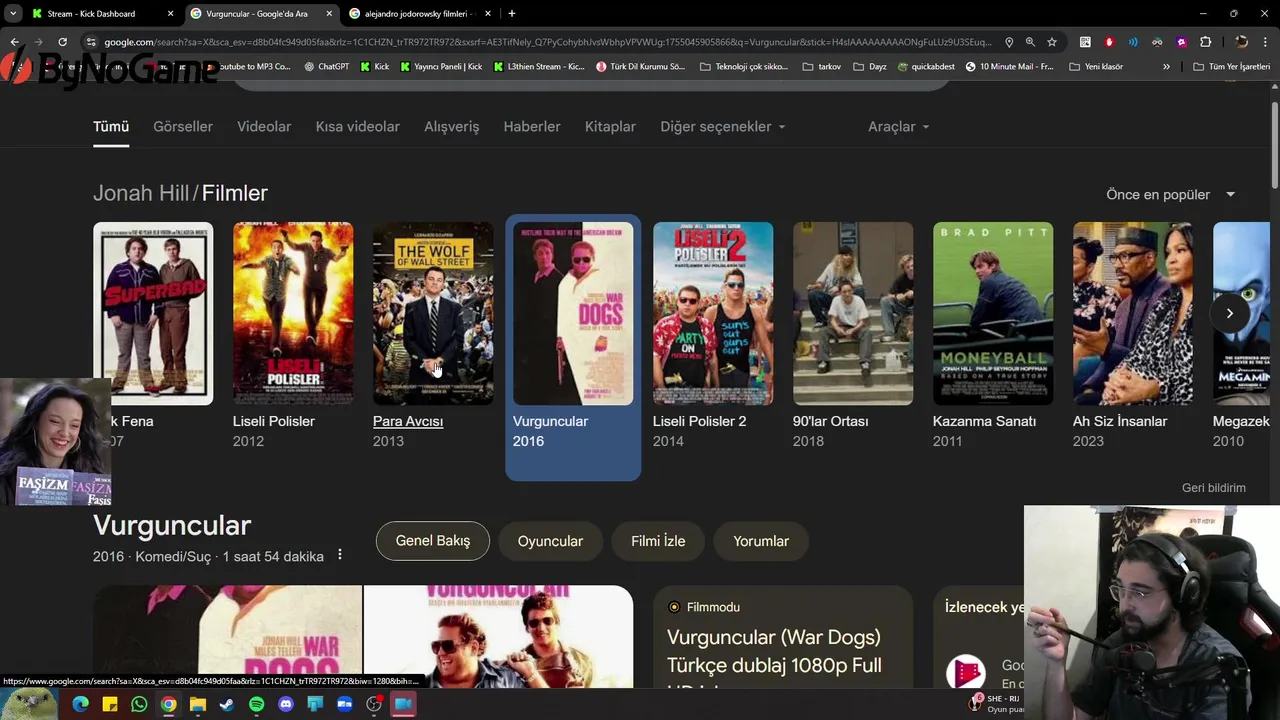Expand the Diğer seçenekler dropdown
This screenshot has height=720, width=1280.
[723, 127]
